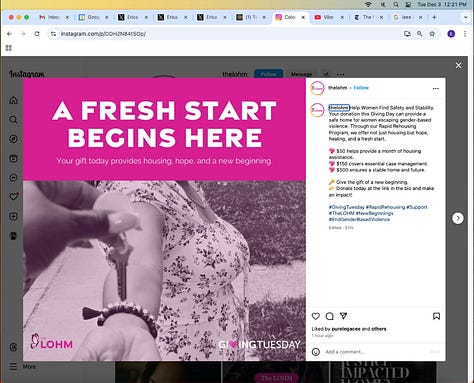Click the GivingTuesday post image
Screen dimensions: 474x383
(164, 219)
